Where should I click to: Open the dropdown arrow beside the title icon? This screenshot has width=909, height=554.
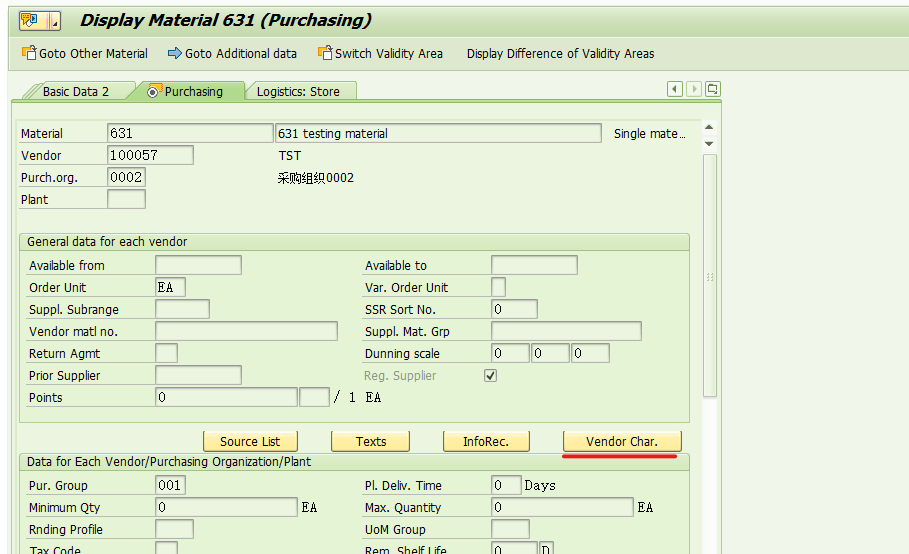(x=54, y=21)
